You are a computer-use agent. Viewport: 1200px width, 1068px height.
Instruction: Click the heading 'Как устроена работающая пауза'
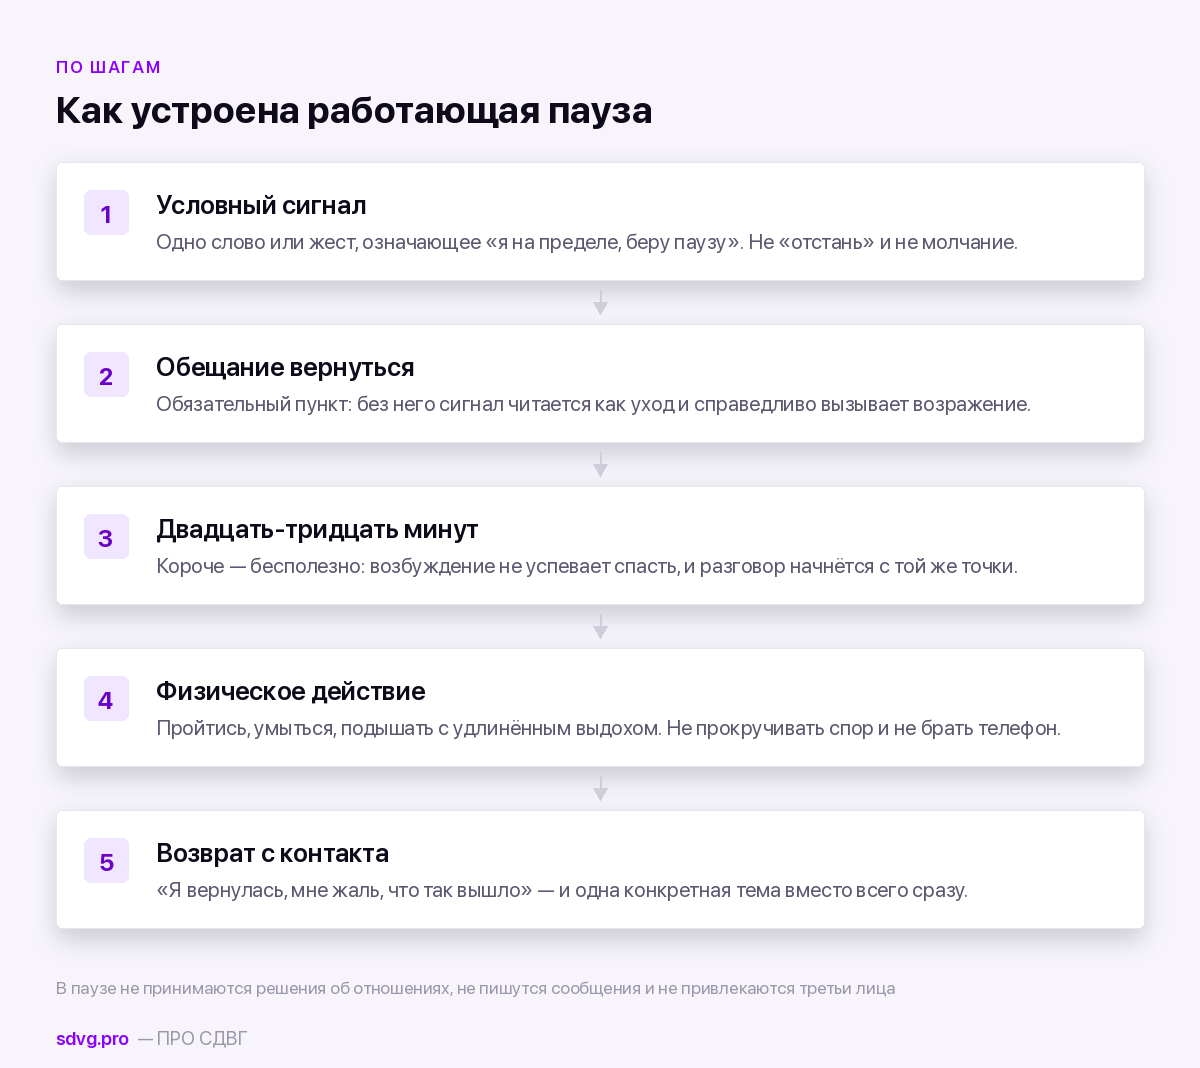[354, 110]
